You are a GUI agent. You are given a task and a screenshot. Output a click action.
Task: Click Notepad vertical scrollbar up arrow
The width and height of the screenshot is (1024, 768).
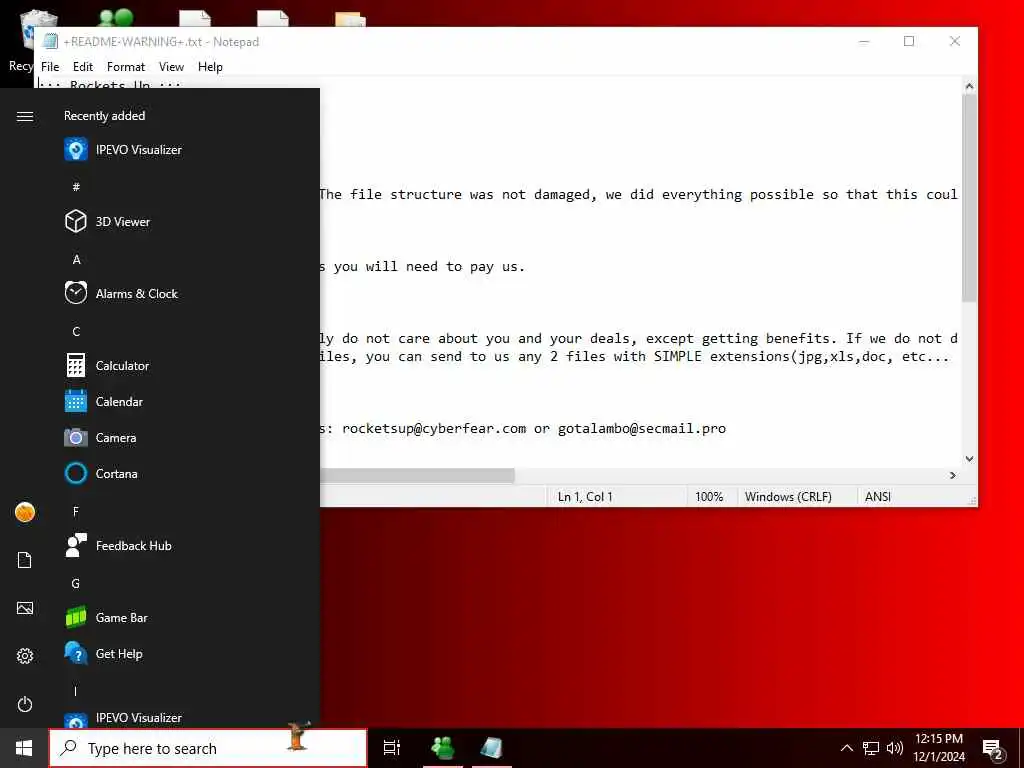969,86
